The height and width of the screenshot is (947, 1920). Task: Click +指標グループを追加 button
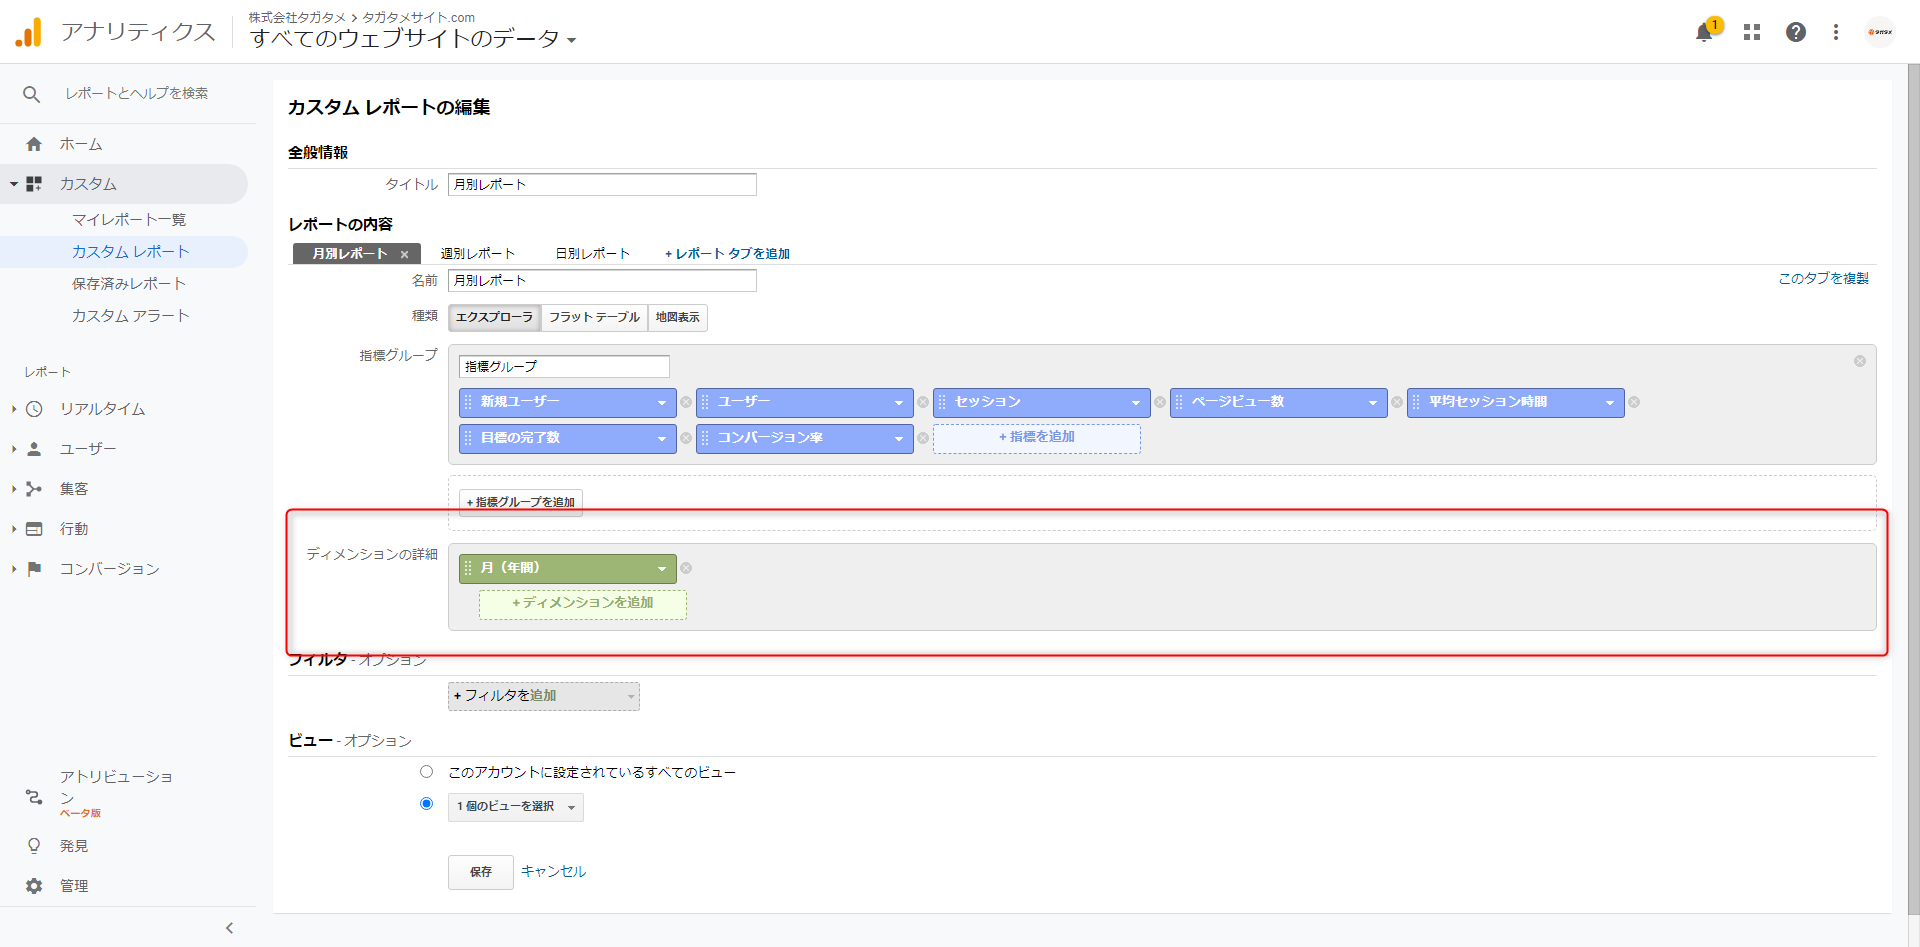click(521, 502)
